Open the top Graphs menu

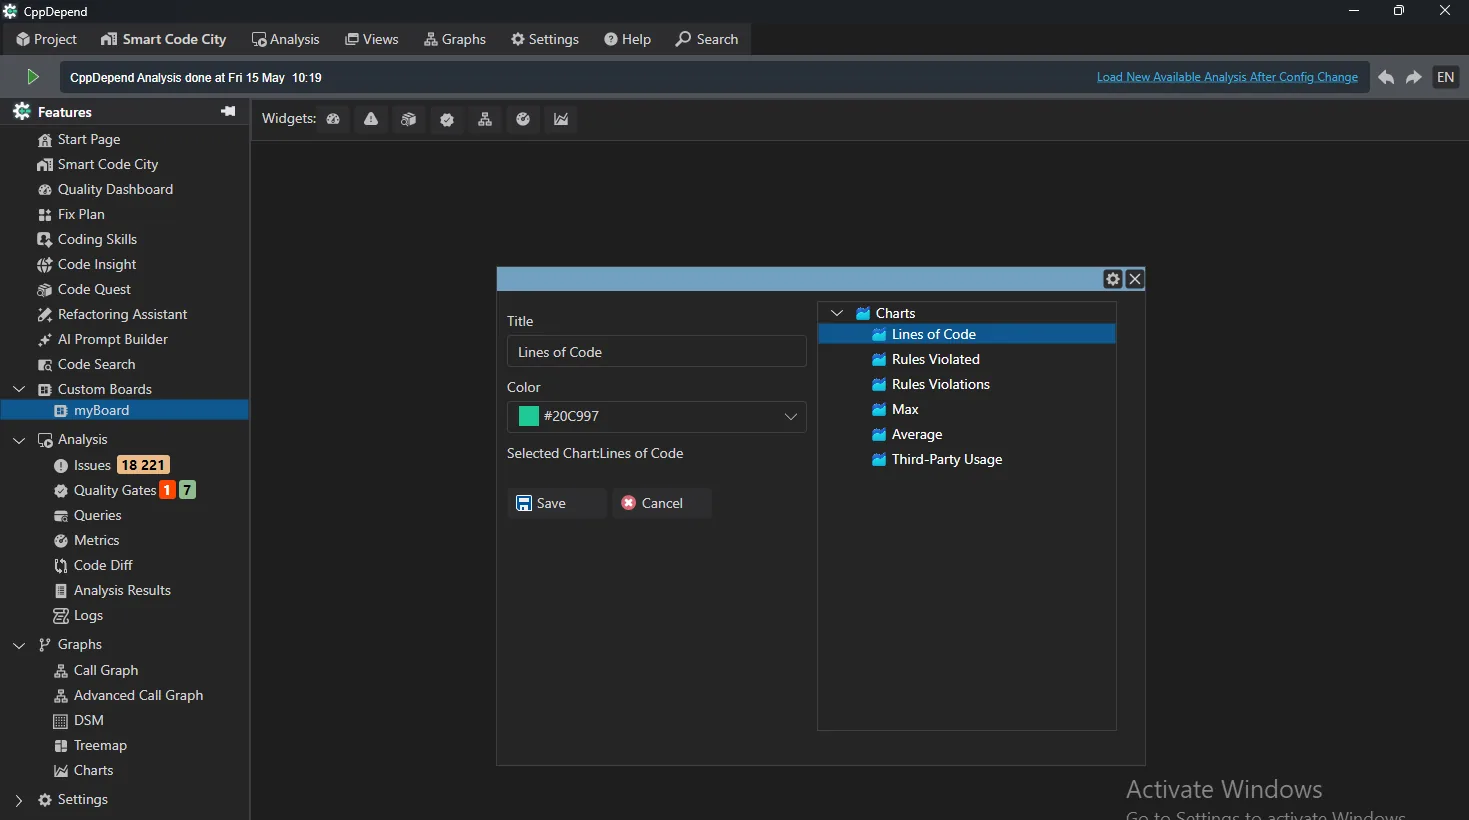click(x=455, y=39)
